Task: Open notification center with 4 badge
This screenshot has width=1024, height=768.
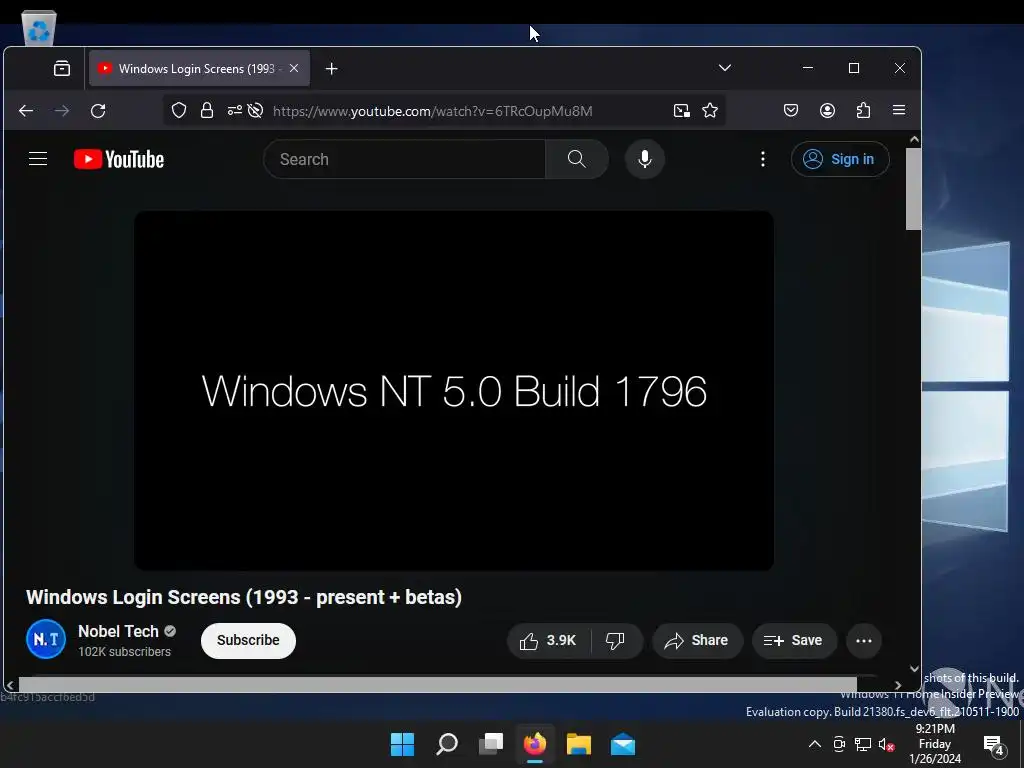Action: [994, 744]
